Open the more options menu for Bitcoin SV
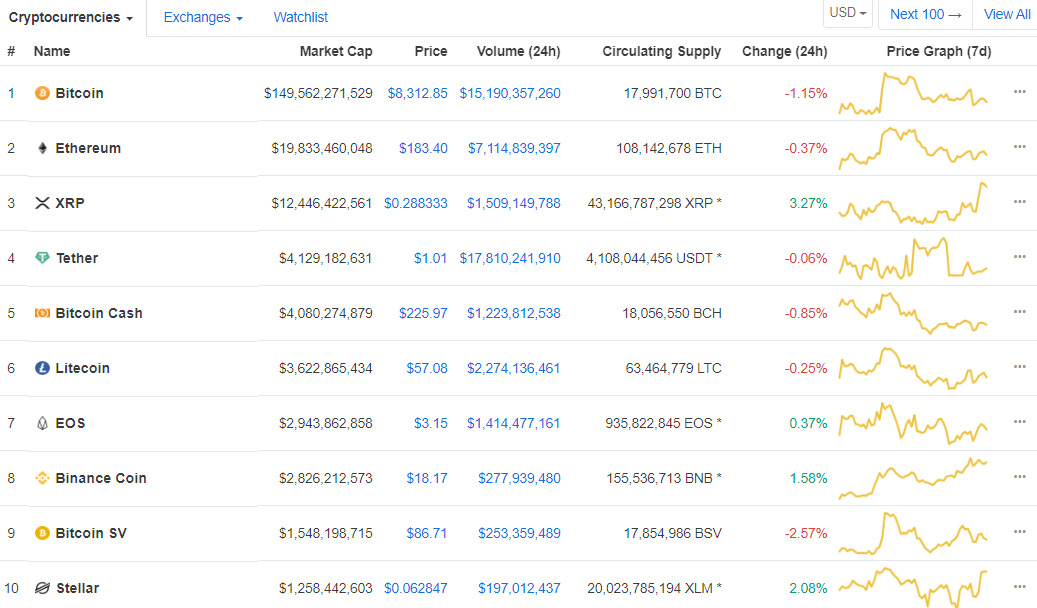The image size is (1037, 608). (x=1019, y=531)
